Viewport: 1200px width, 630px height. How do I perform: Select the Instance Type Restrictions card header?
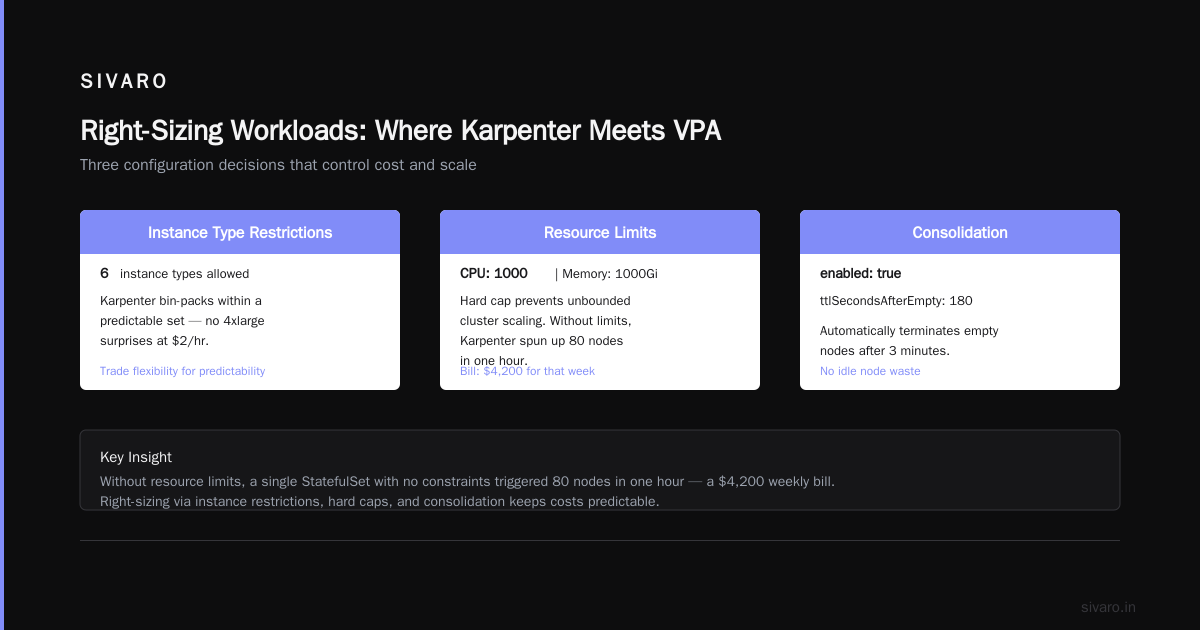240,232
